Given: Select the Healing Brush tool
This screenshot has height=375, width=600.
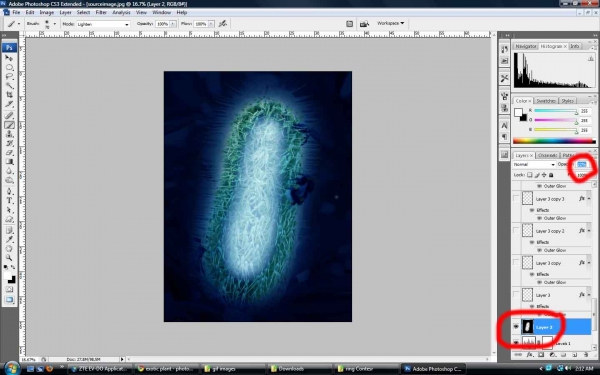Looking at the screenshot, I should click(9, 116).
